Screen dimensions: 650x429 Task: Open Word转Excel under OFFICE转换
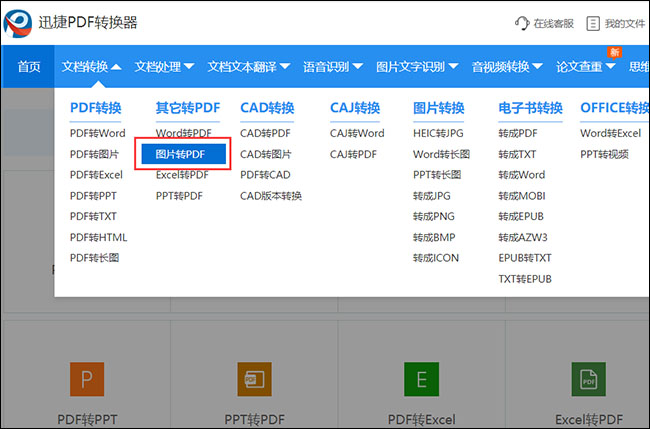611,133
